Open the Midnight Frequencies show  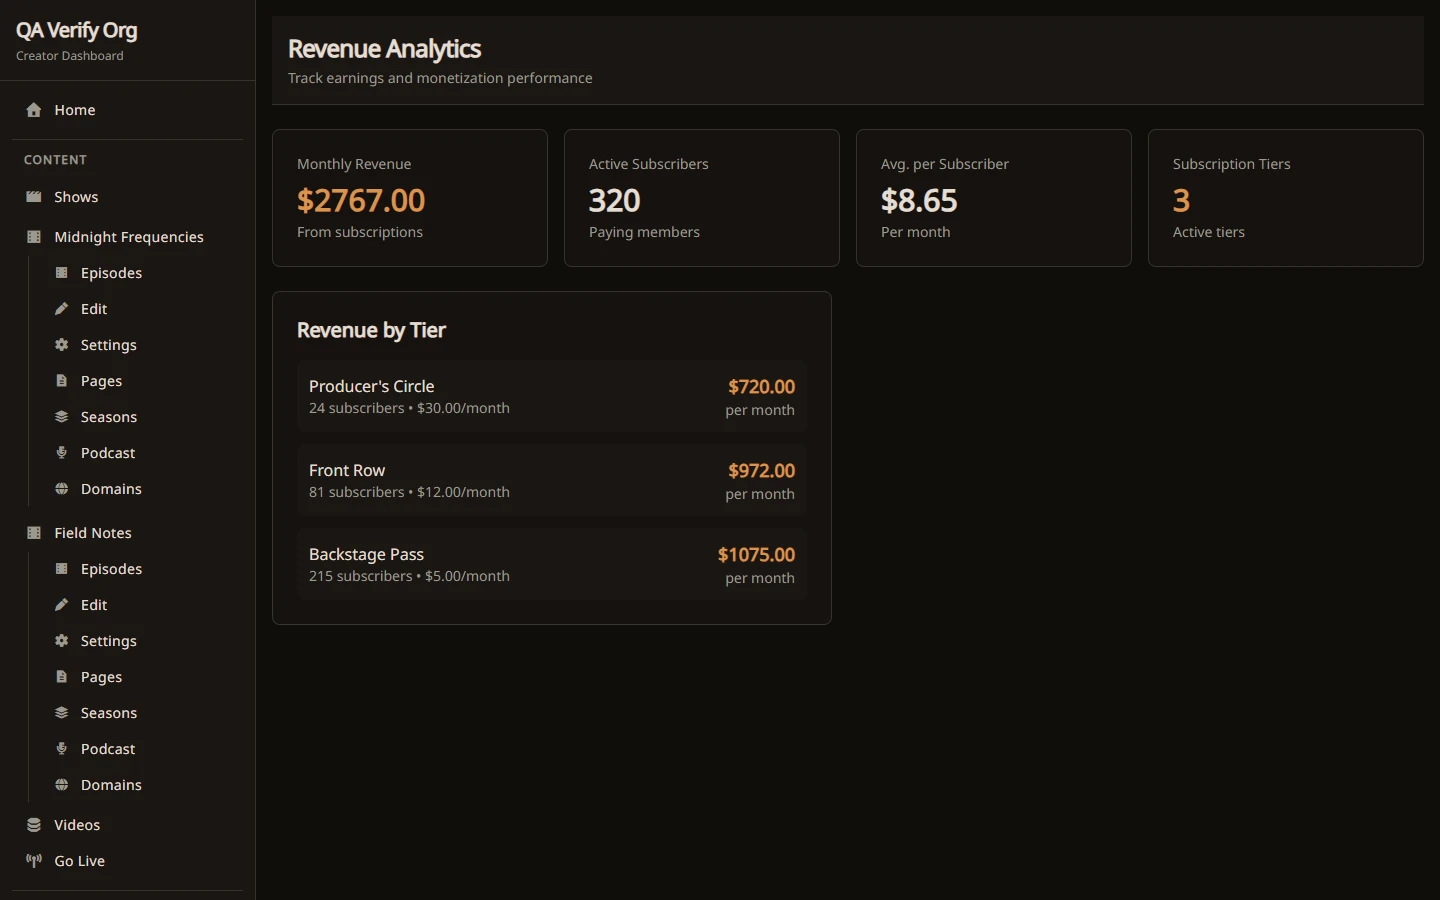(x=127, y=237)
